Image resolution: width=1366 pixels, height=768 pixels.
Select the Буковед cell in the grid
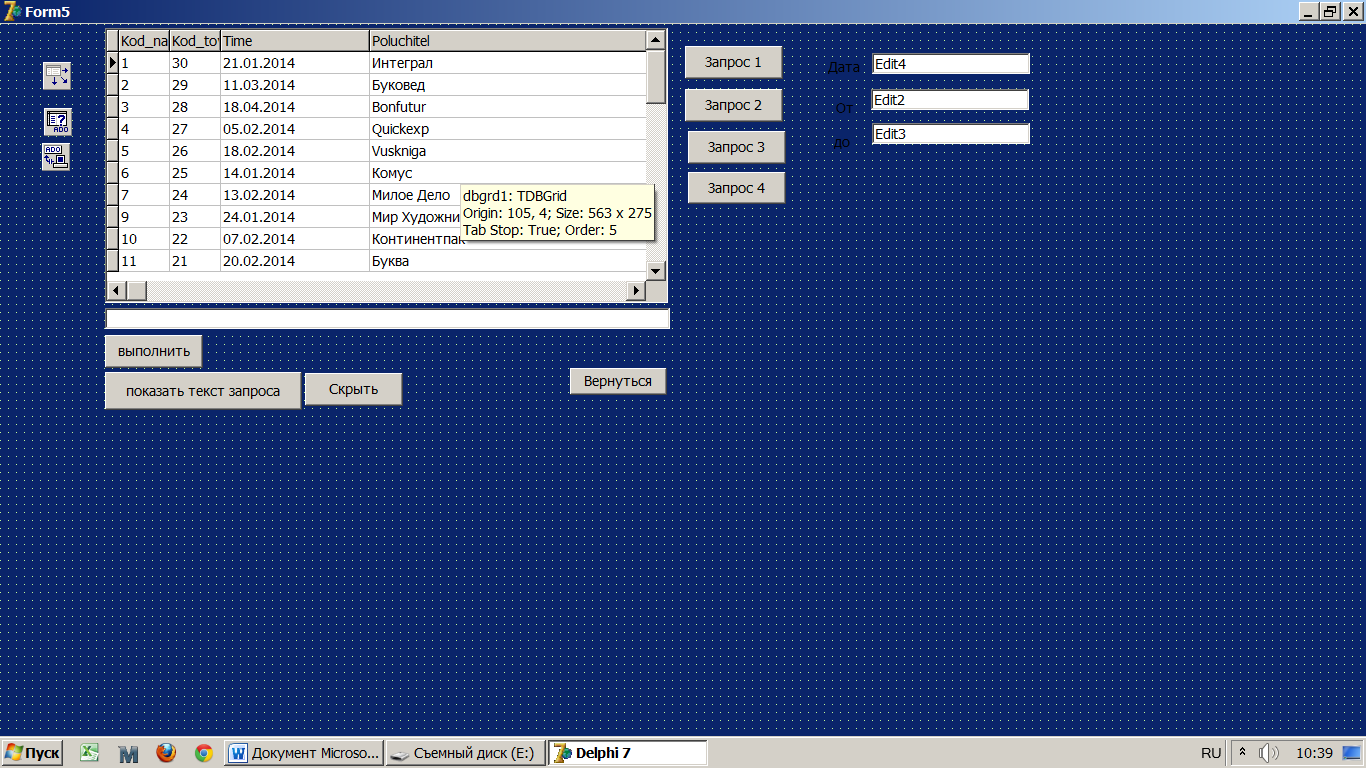point(508,85)
